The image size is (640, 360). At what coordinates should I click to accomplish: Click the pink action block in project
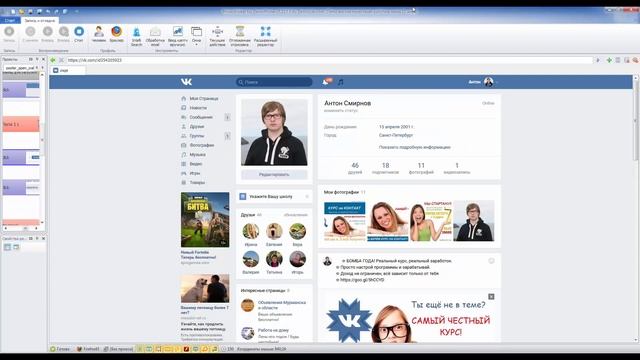pos(21,124)
